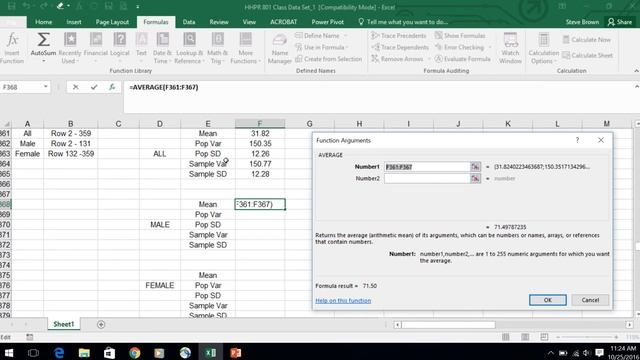Screen dimensions: 640x360
Task: Click Trace Precedents
Action: click(399, 36)
